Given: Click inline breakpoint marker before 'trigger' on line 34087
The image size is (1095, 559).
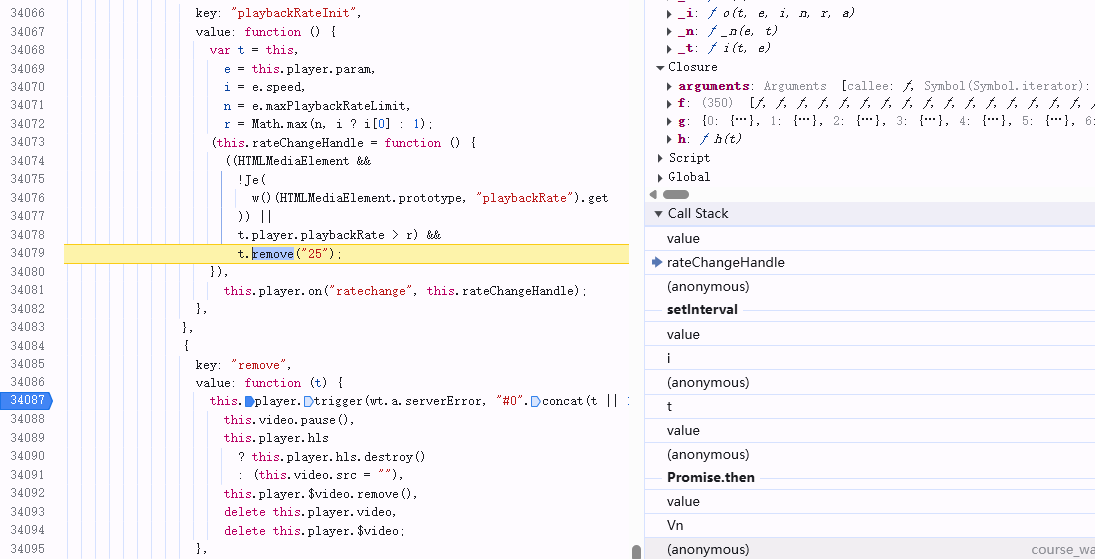Looking at the screenshot, I should (310, 401).
